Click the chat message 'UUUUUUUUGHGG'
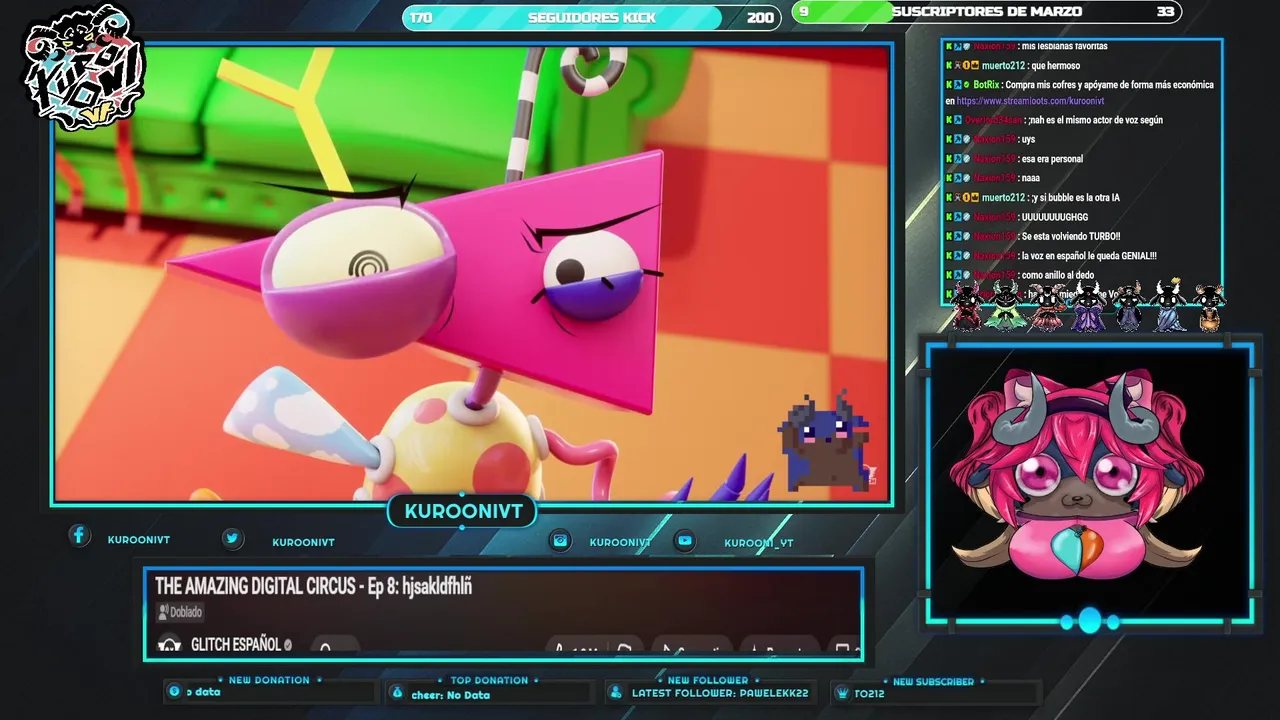The image size is (1280, 720). pyautogui.click(x=1055, y=217)
